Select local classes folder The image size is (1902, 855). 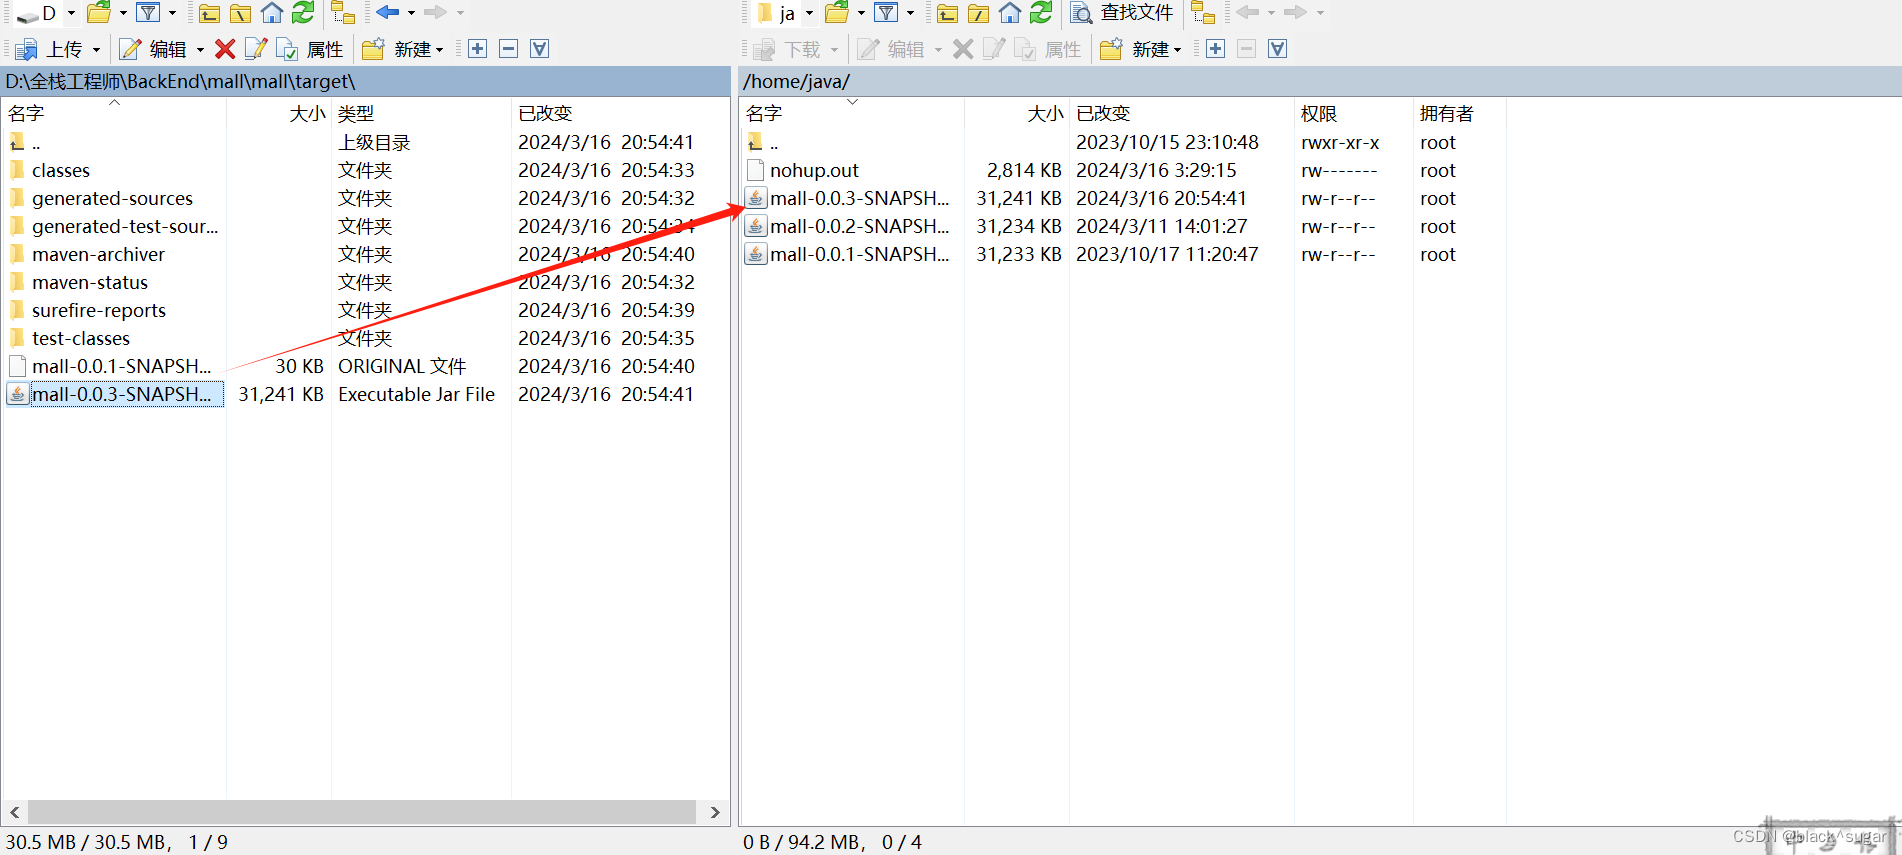pos(61,170)
